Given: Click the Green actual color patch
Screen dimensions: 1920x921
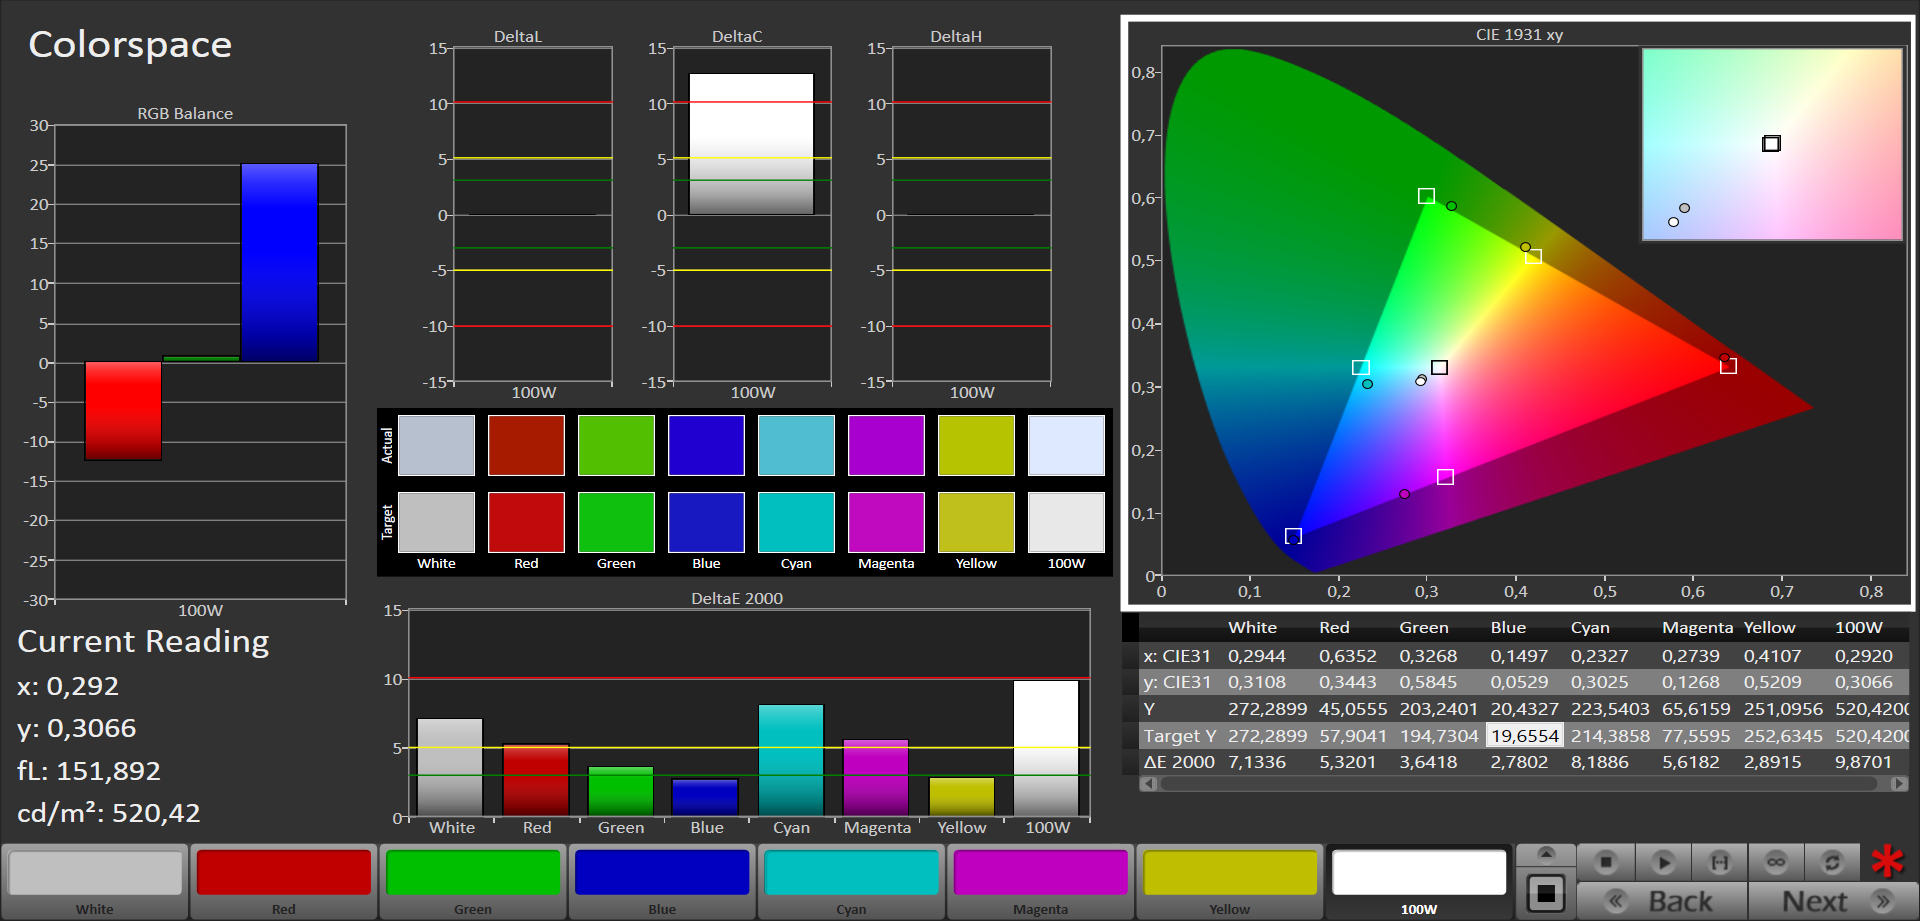Looking at the screenshot, I should pos(616,446).
